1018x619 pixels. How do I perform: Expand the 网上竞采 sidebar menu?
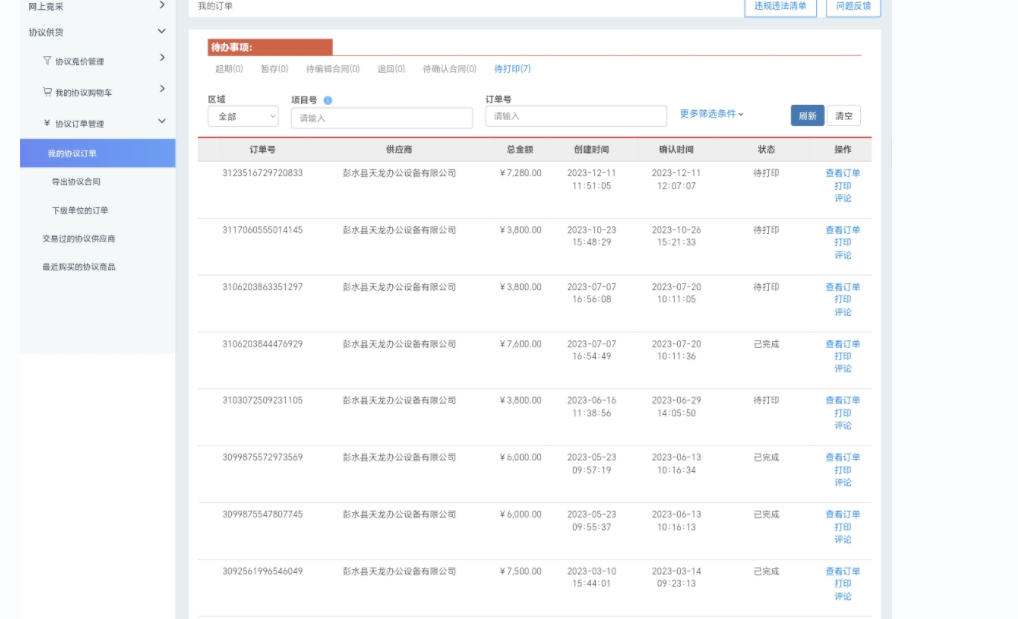click(162, 6)
